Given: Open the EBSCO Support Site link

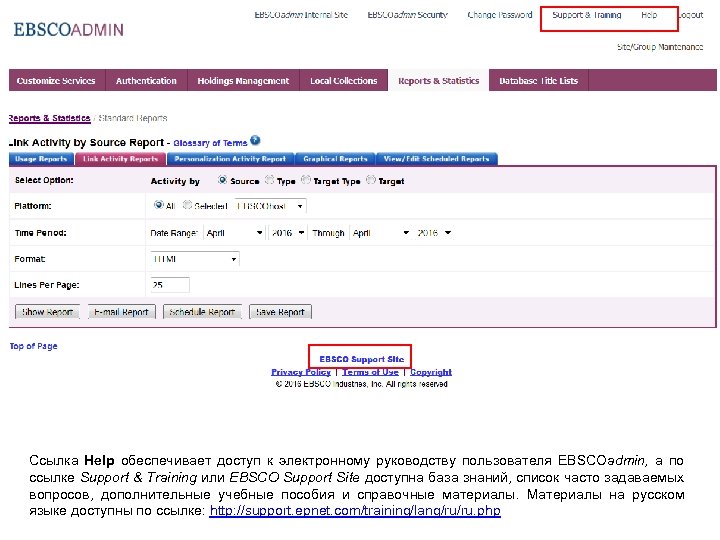Looking at the screenshot, I should tap(362, 359).
